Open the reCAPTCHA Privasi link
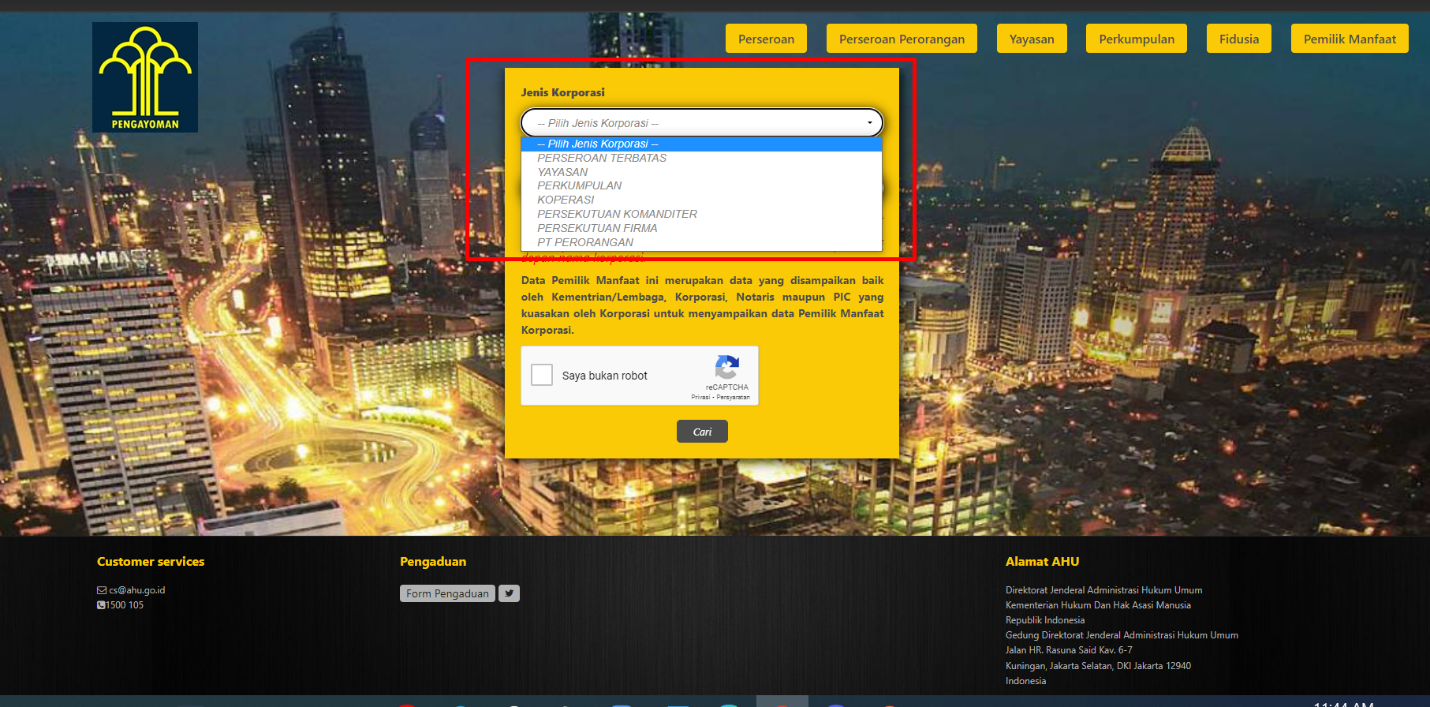 [x=700, y=397]
